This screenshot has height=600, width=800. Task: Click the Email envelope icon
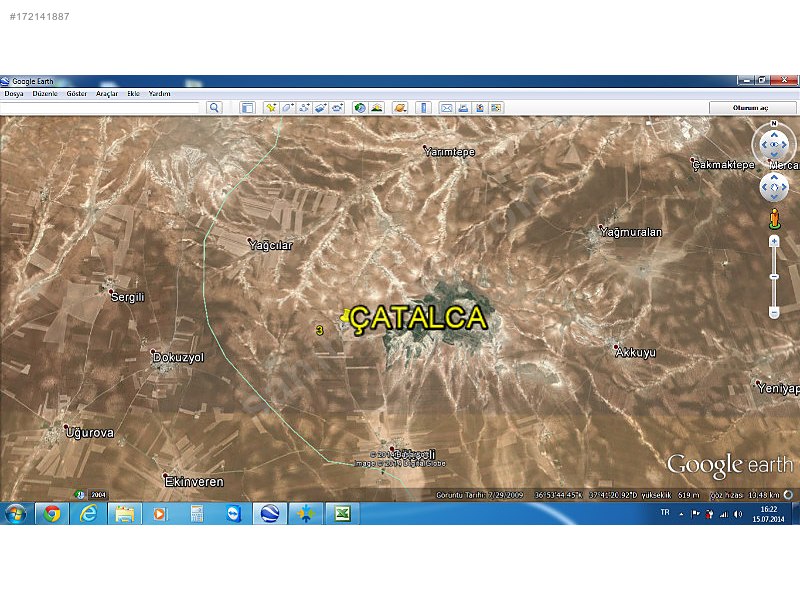point(446,108)
